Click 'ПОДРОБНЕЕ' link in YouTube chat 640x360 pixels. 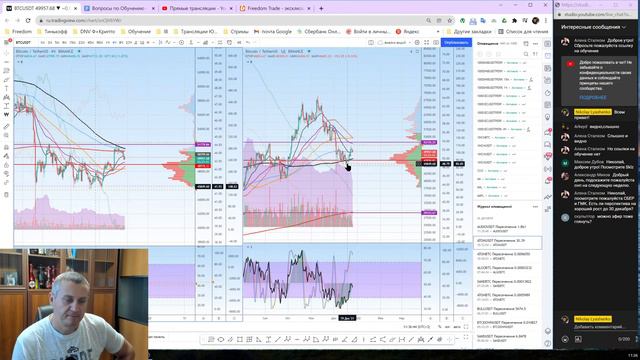pos(593,98)
